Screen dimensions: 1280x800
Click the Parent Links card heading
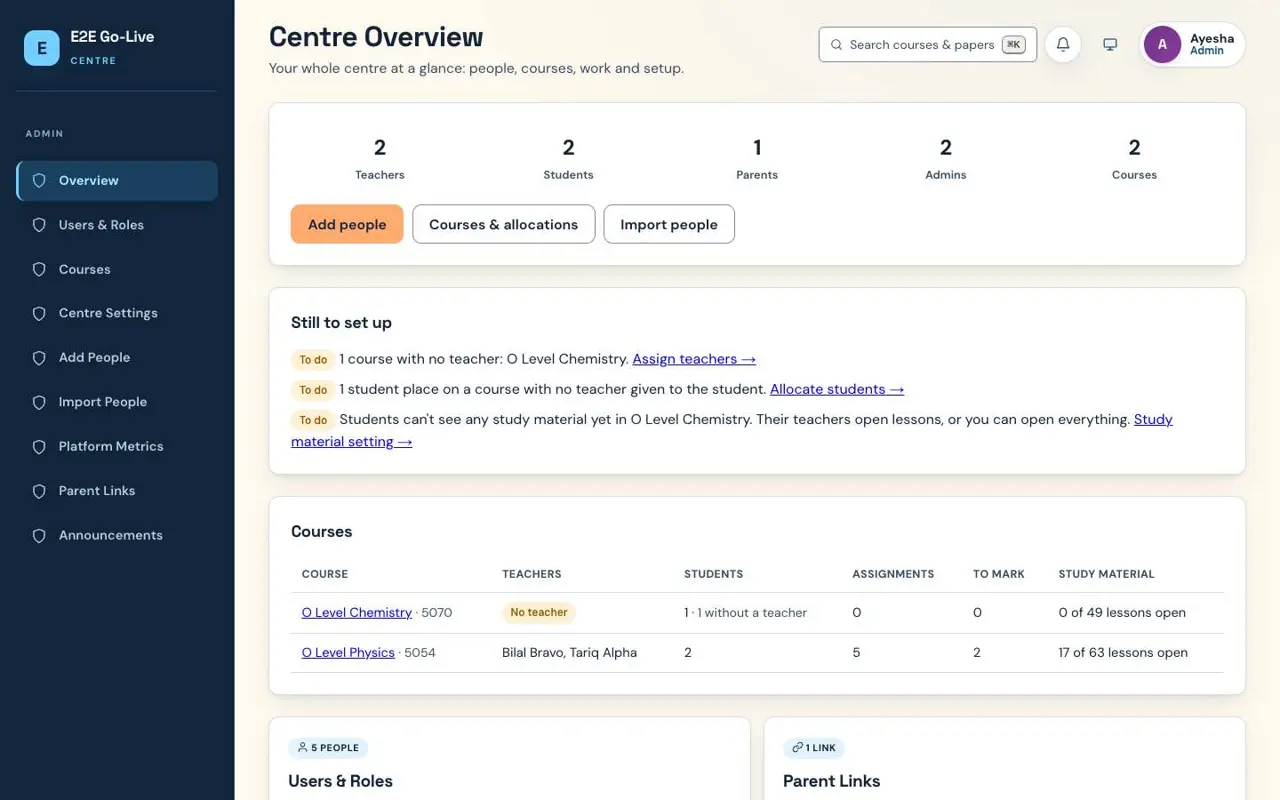pos(832,781)
